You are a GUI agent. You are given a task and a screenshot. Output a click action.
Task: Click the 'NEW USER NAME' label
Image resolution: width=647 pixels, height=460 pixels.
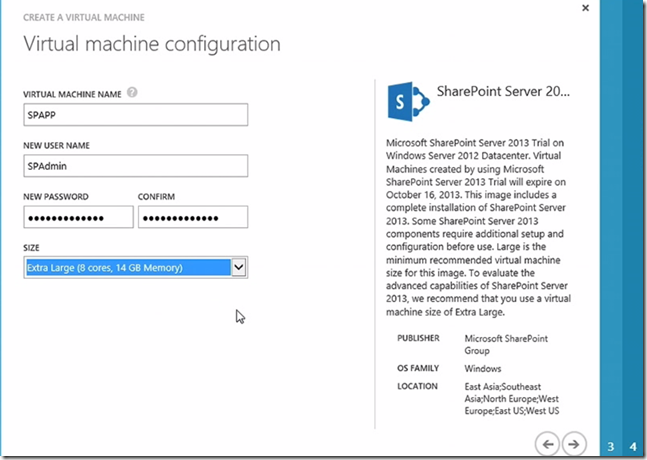57,145
